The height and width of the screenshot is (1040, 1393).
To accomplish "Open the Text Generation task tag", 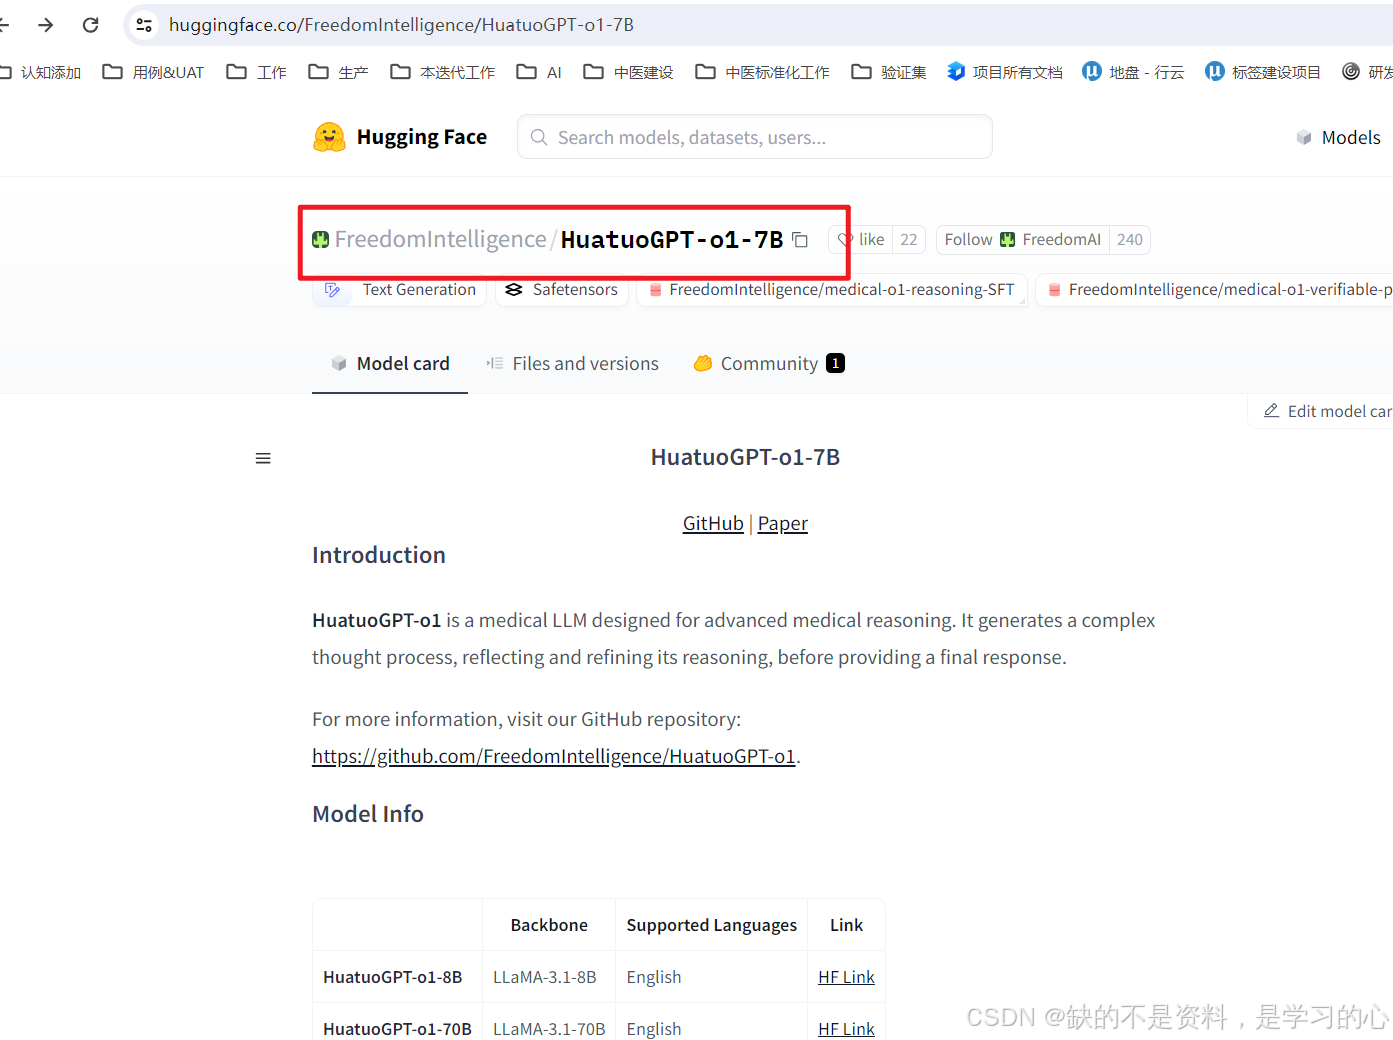I will tap(400, 290).
